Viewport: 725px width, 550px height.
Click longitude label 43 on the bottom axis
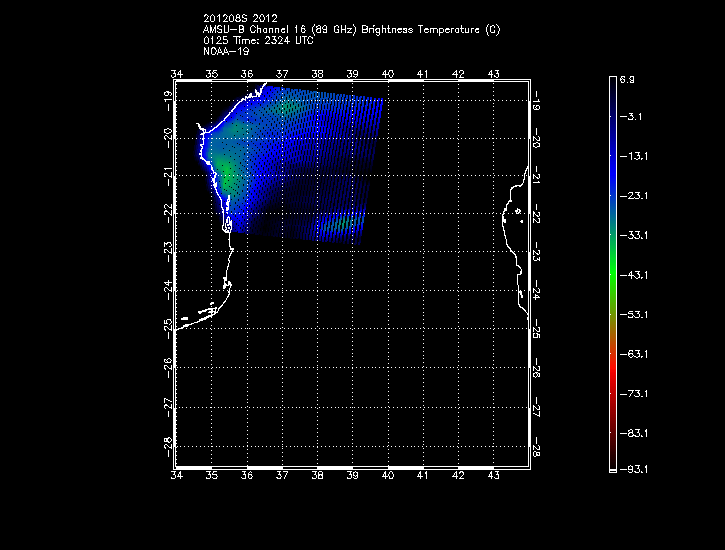pyautogui.click(x=493, y=476)
